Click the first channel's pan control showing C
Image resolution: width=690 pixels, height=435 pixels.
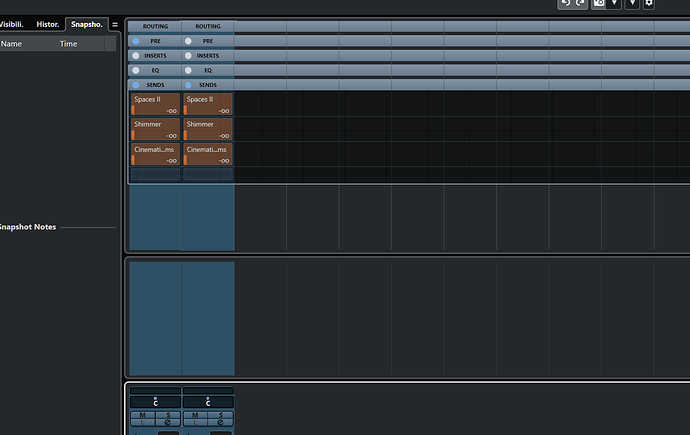pyautogui.click(x=155, y=402)
